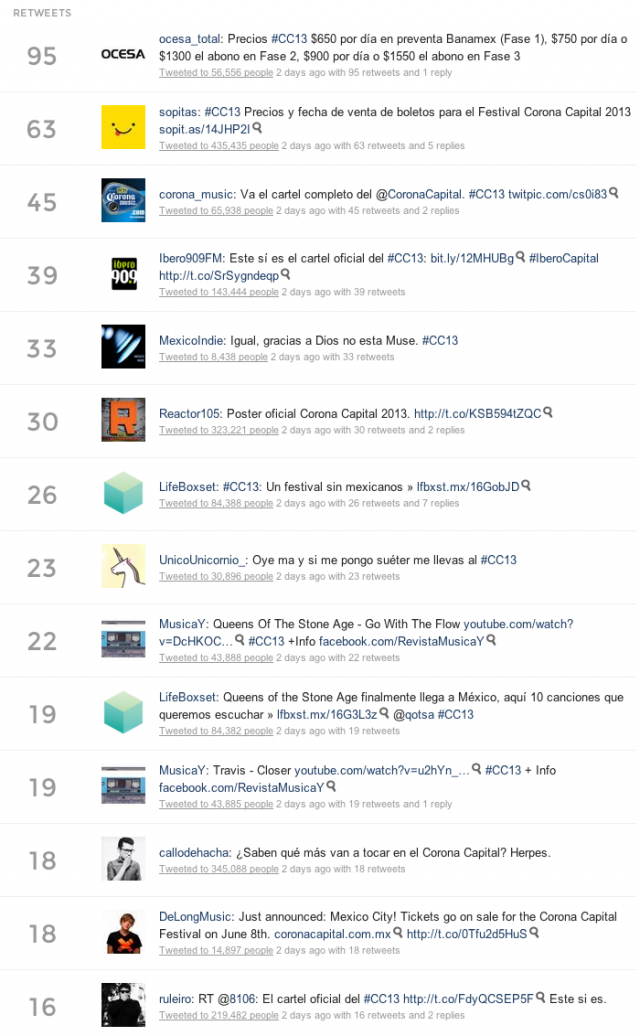Click magnifier icon beside twitpic.com/cs0i83
This screenshot has width=640, height=1036.
point(614,193)
